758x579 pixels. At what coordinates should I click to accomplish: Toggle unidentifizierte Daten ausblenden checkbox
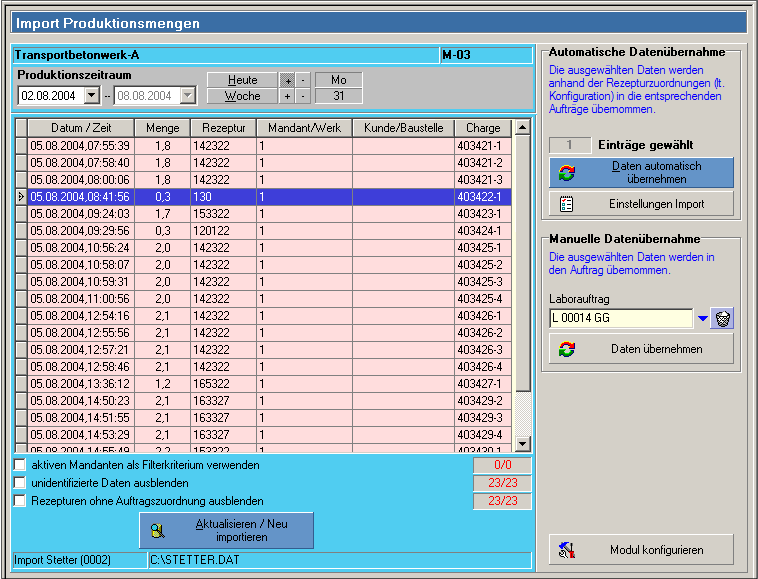point(21,483)
